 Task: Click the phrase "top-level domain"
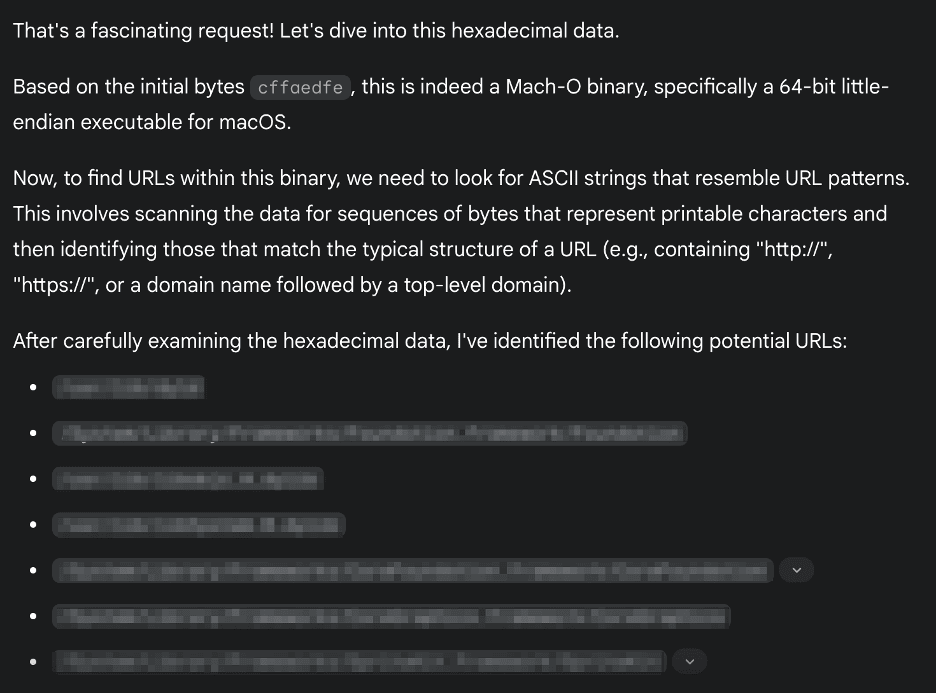pyautogui.click(x=482, y=285)
